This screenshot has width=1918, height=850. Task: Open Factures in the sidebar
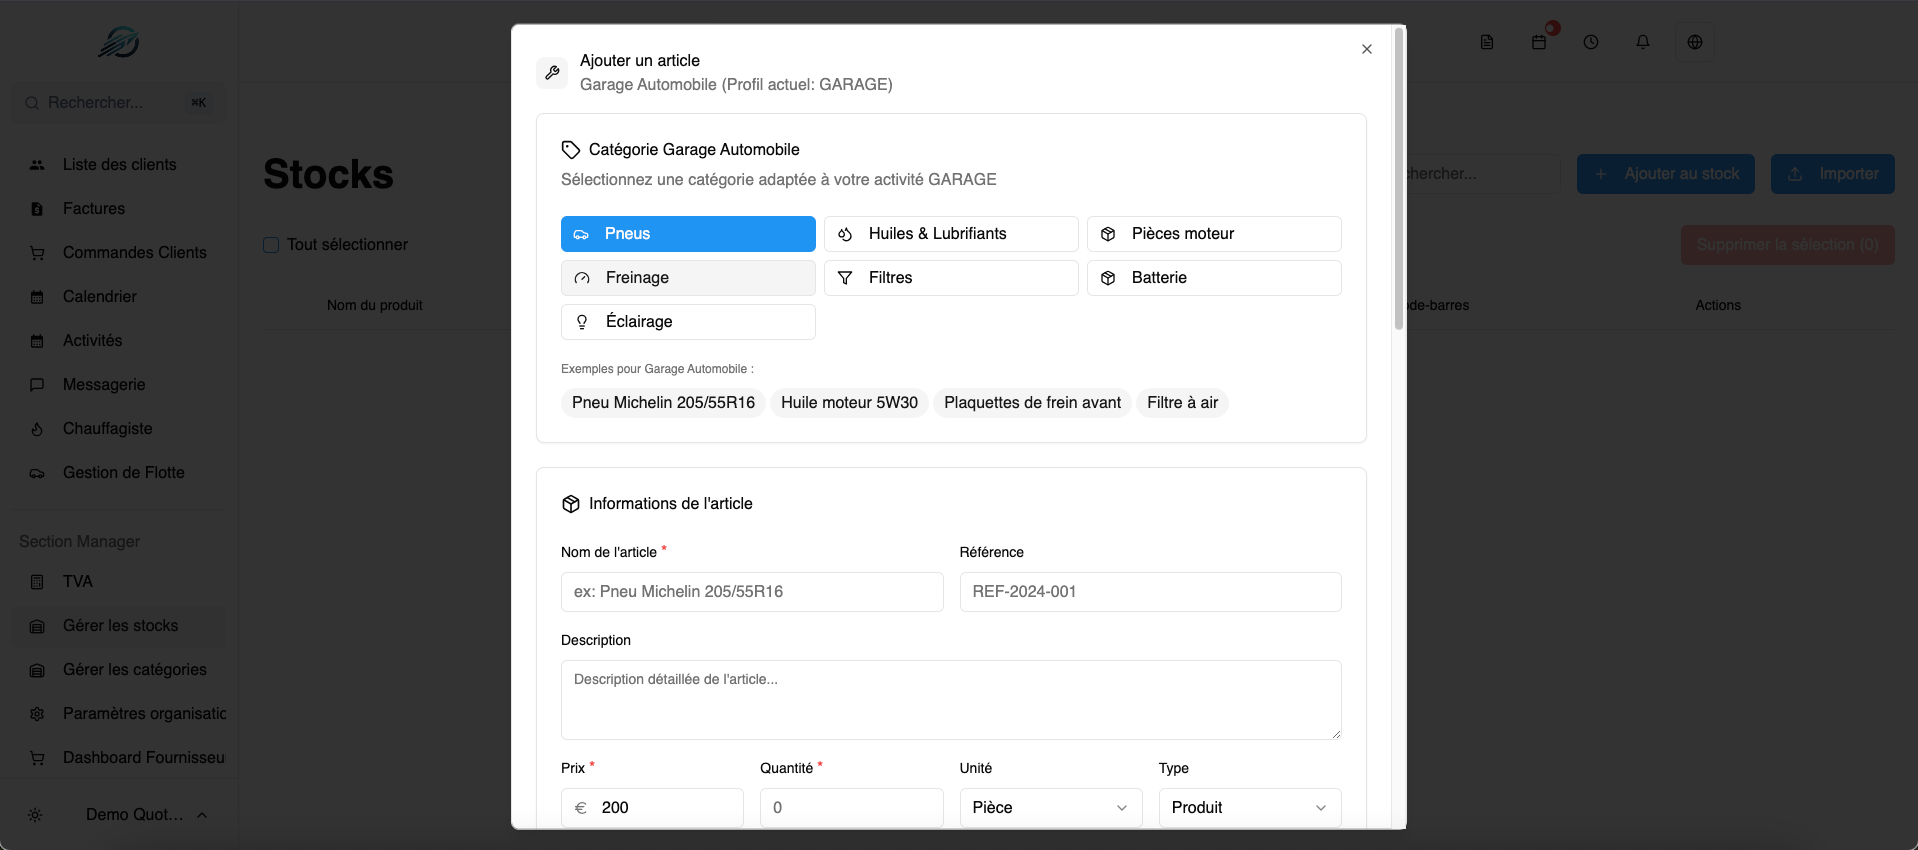(x=119, y=209)
